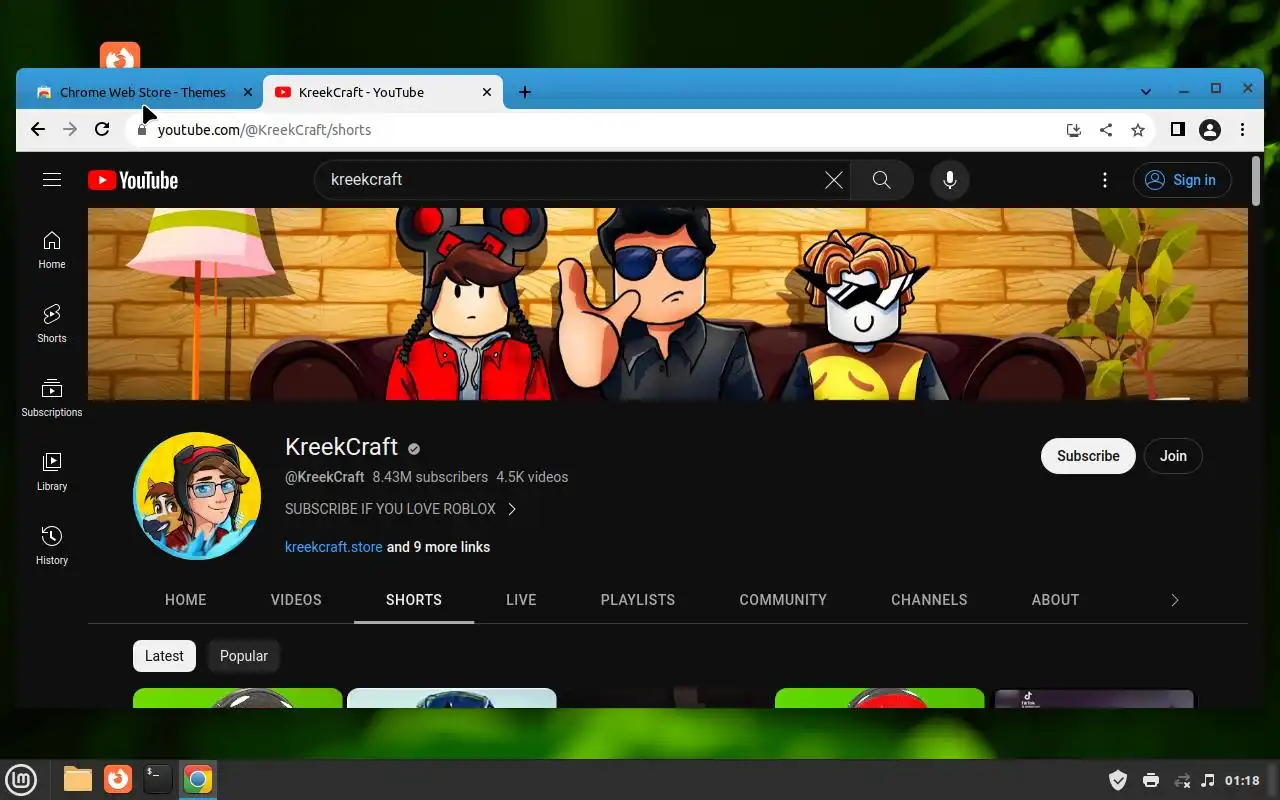
Task: Subscribe to KreekCraft
Action: pyautogui.click(x=1088, y=456)
